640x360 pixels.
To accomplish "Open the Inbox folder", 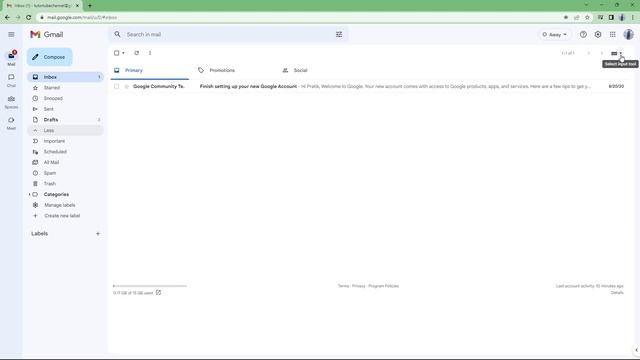I will [65, 77].
